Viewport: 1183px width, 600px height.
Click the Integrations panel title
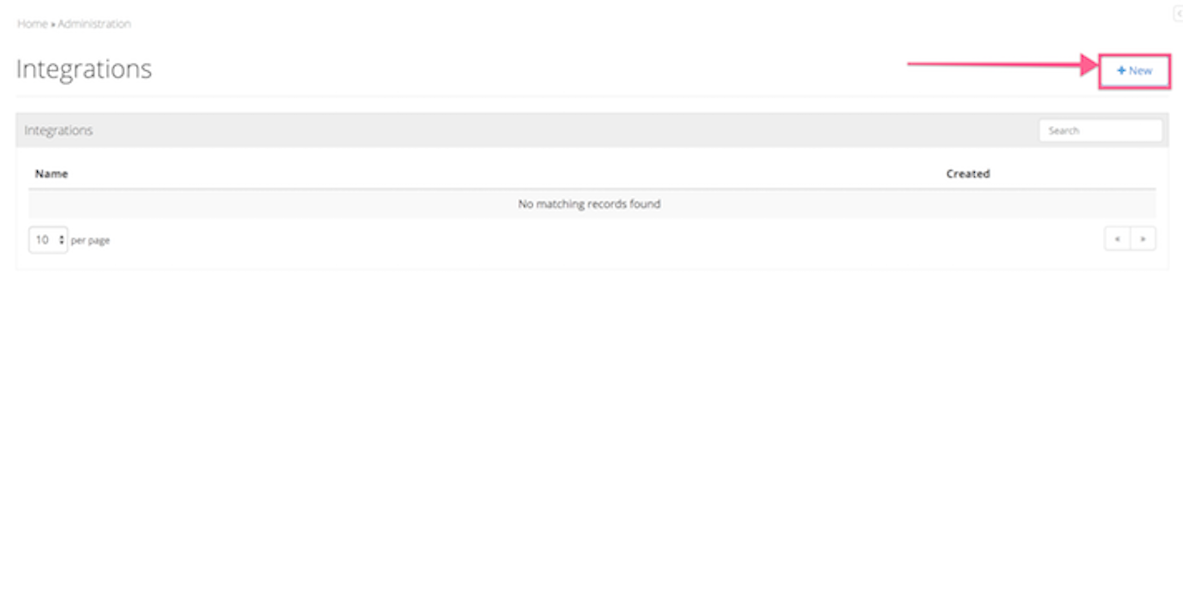58,131
